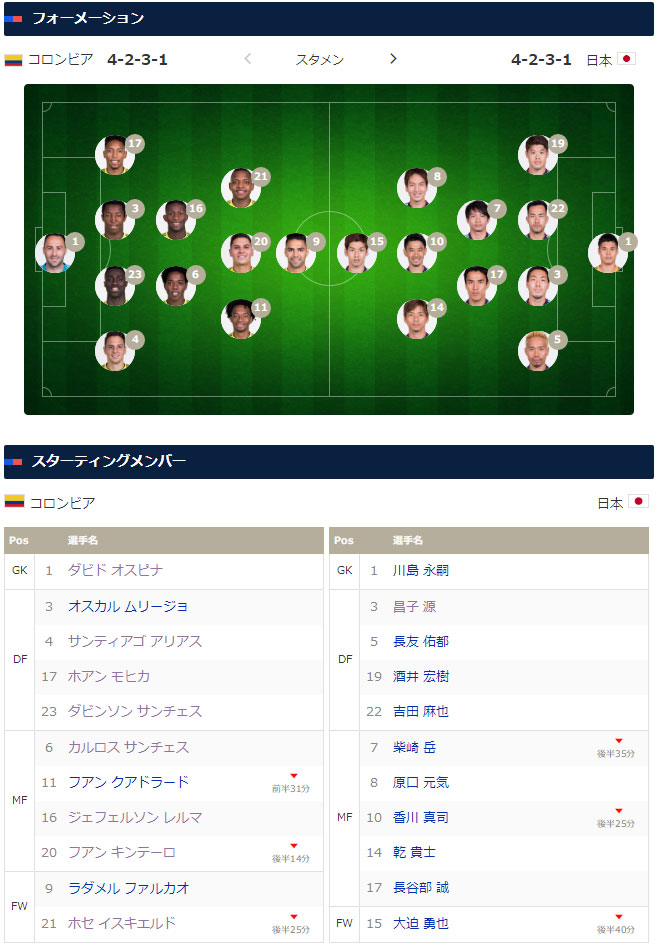Image resolution: width=658 pixels, height=945 pixels.
Task: Open 大迫 勇也 player link
Action: point(421,923)
